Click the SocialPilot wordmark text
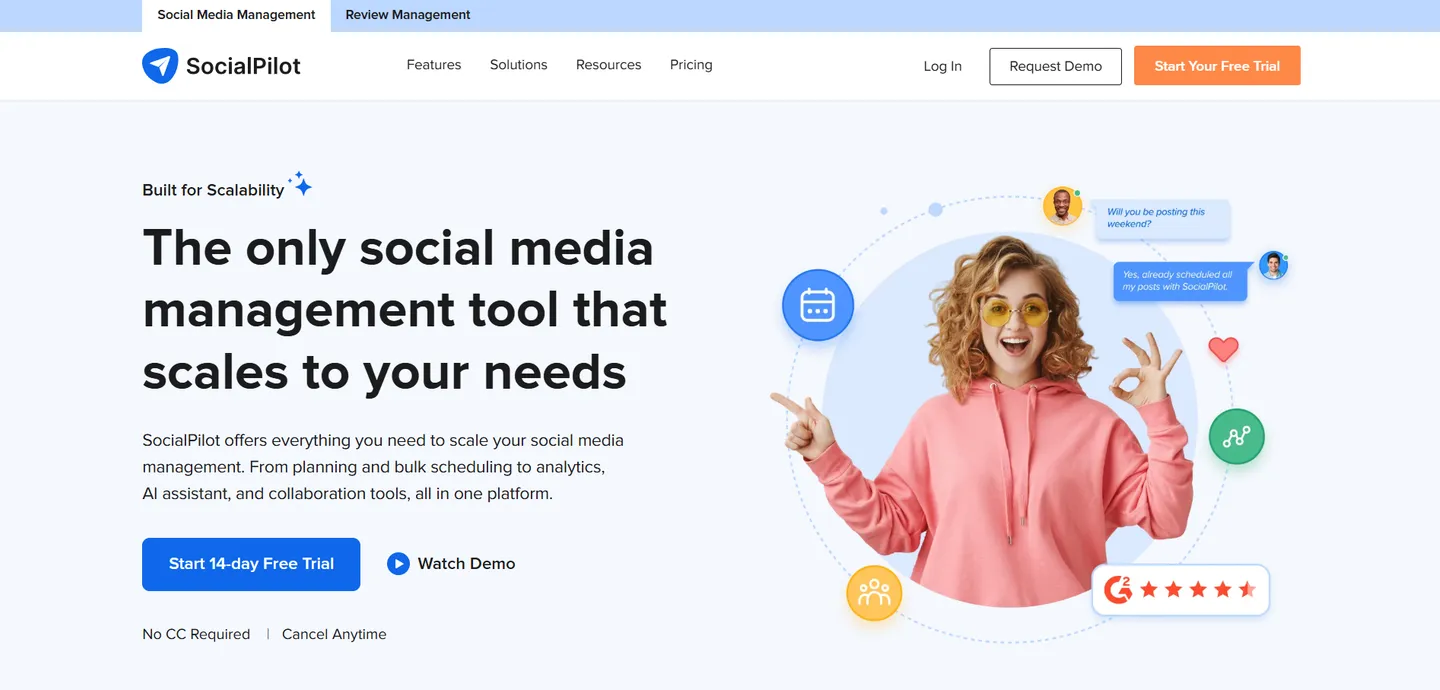Screen dimensions: 1440x690 pos(243,67)
